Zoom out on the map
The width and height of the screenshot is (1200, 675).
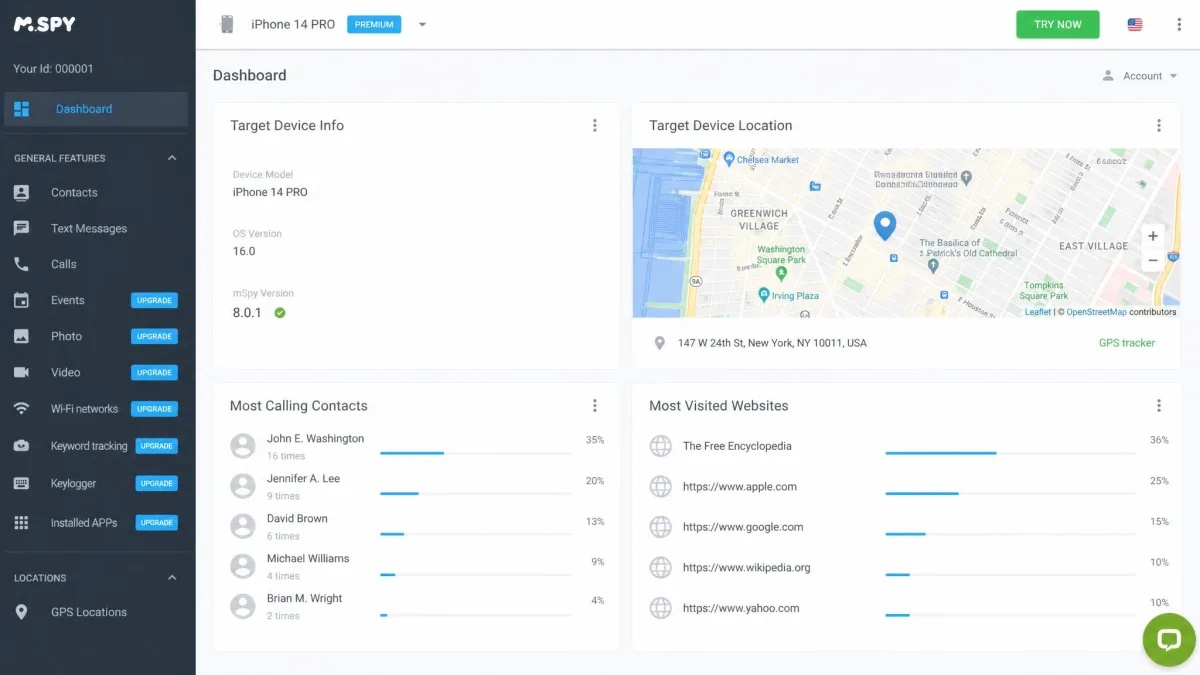click(x=1153, y=260)
